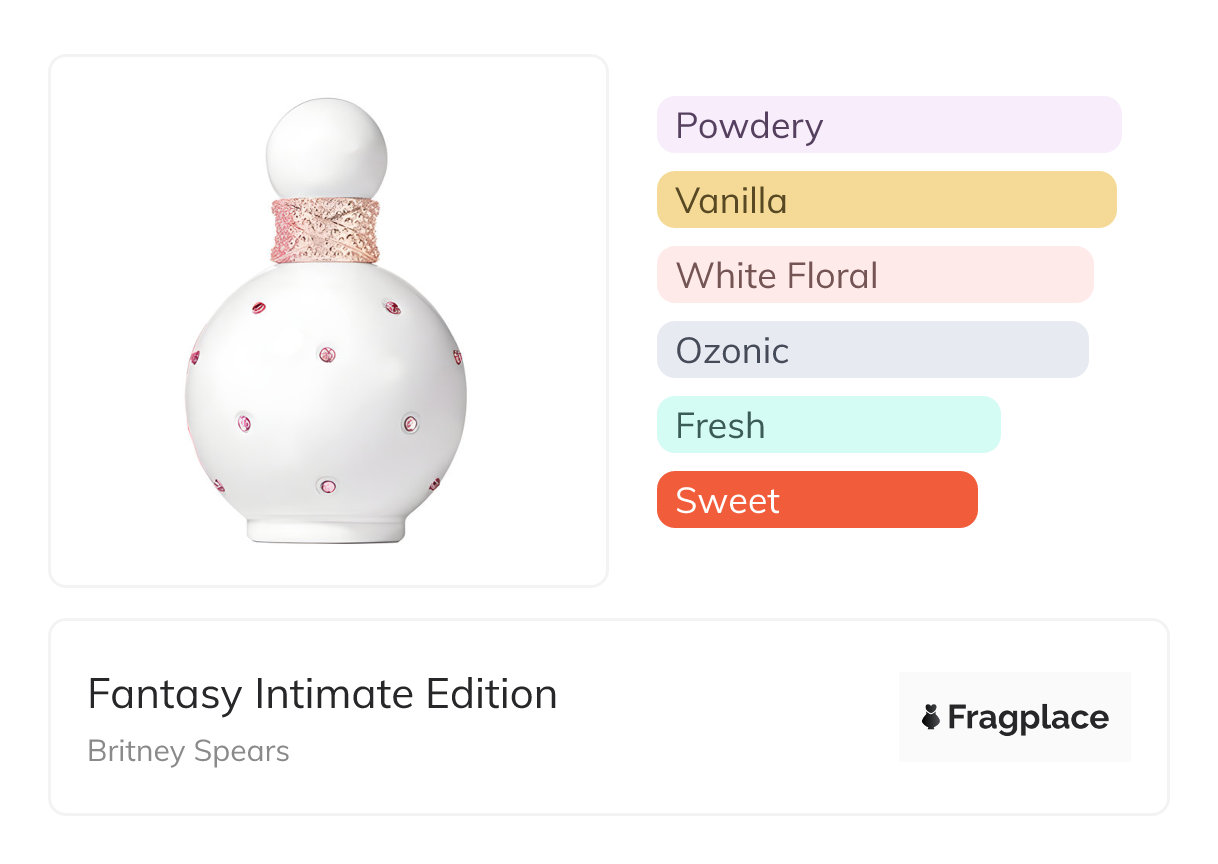Click the lower-left pink gem on bottle
The height and width of the screenshot is (864, 1218).
243,422
